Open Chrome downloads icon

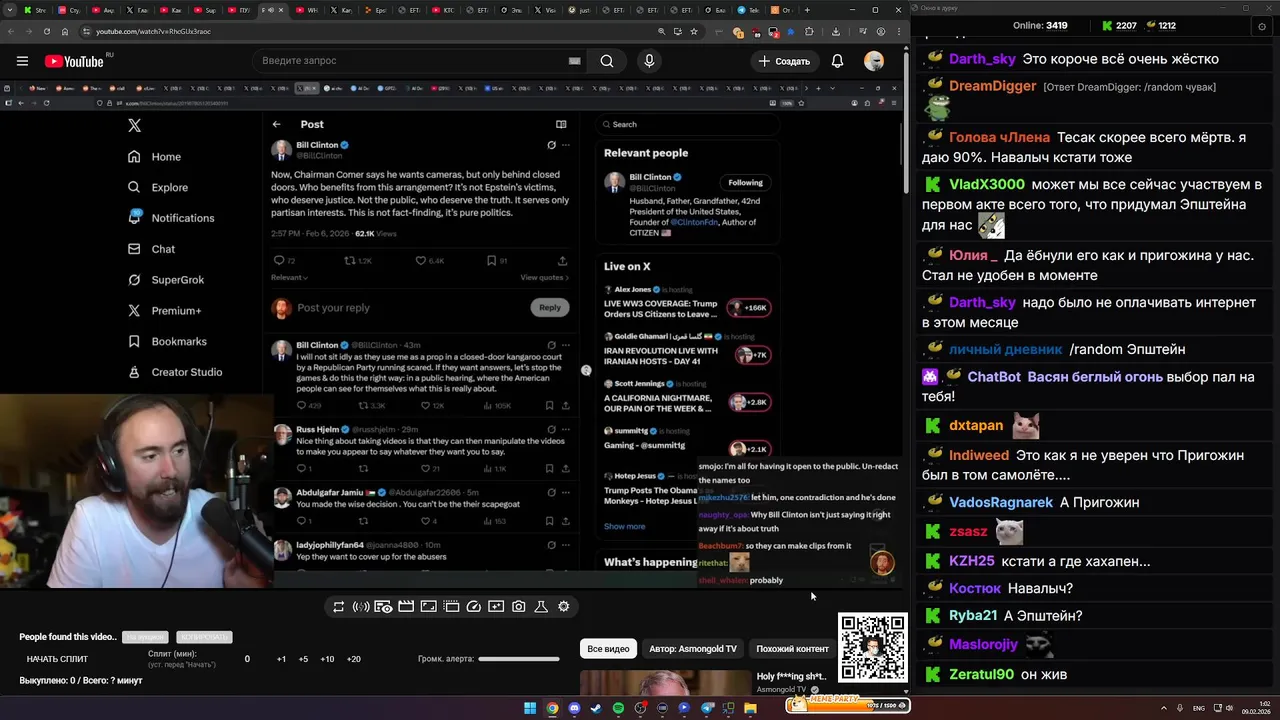[836, 31]
